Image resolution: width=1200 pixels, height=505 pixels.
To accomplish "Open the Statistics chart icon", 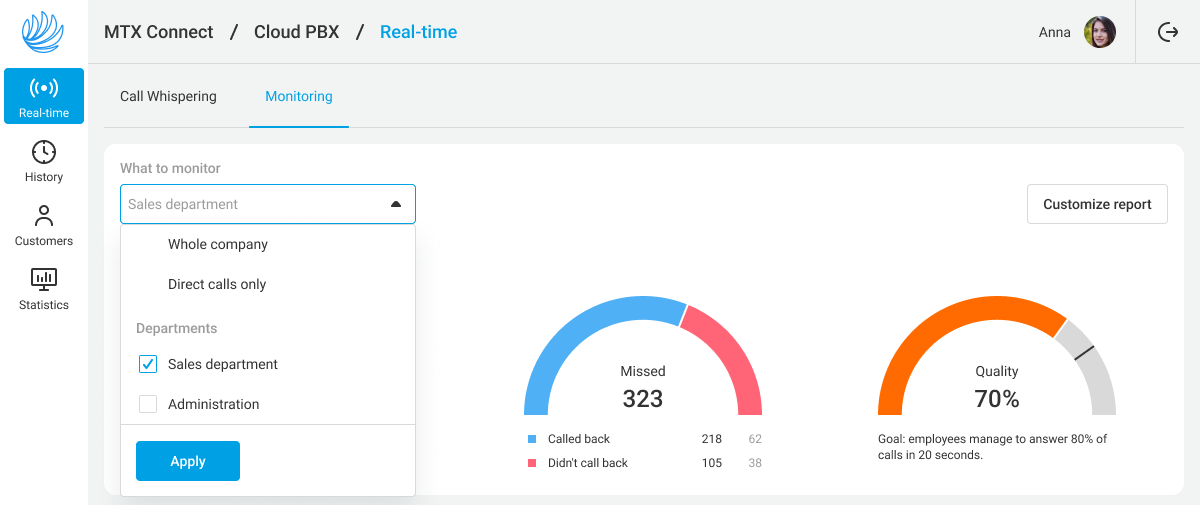I will point(44,279).
